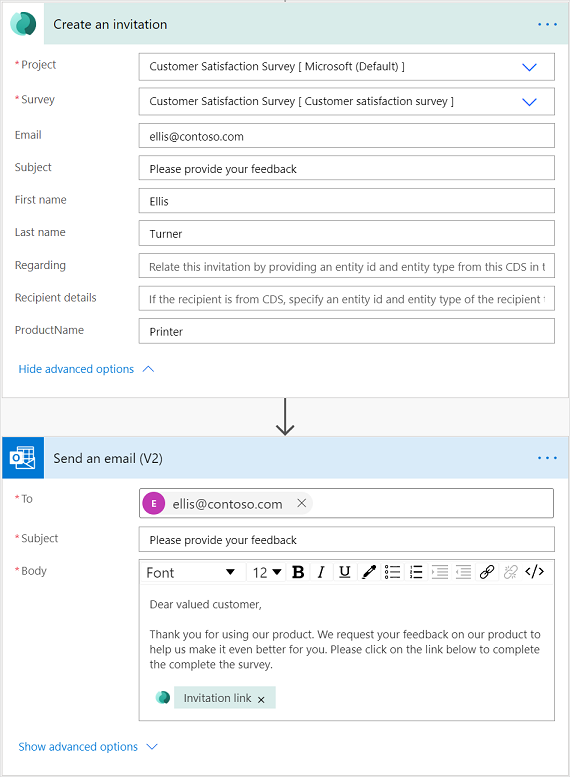Apply italic formatting in body toolbar

[321, 572]
